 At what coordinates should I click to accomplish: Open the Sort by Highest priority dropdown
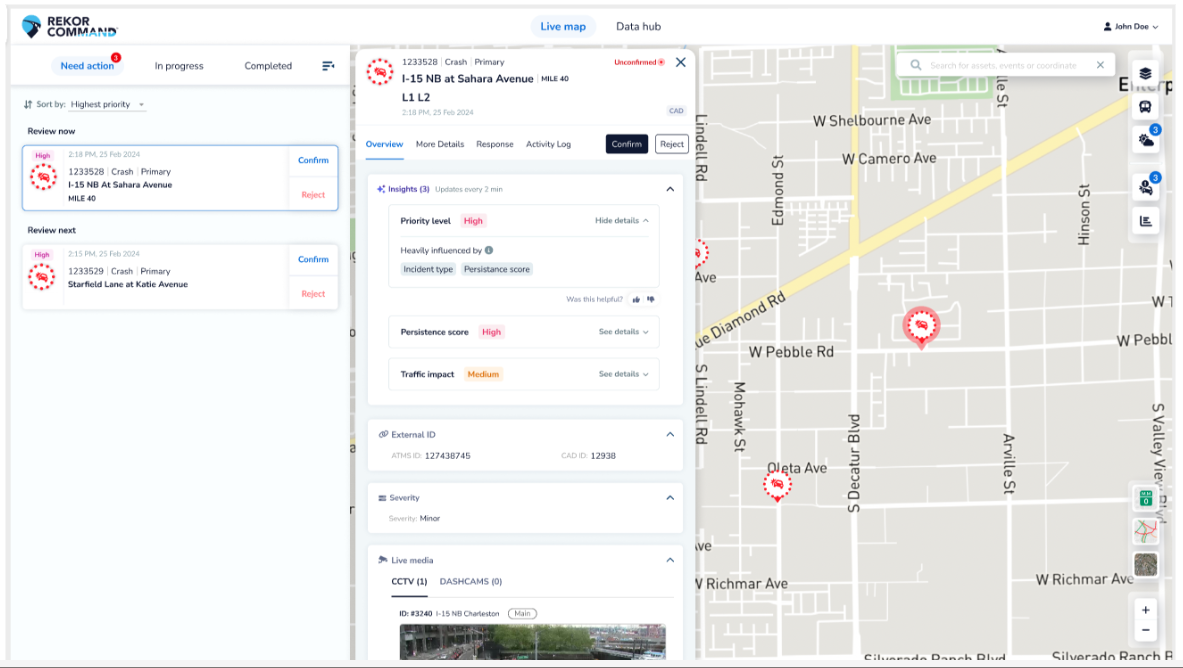click(x=108, y=104)
